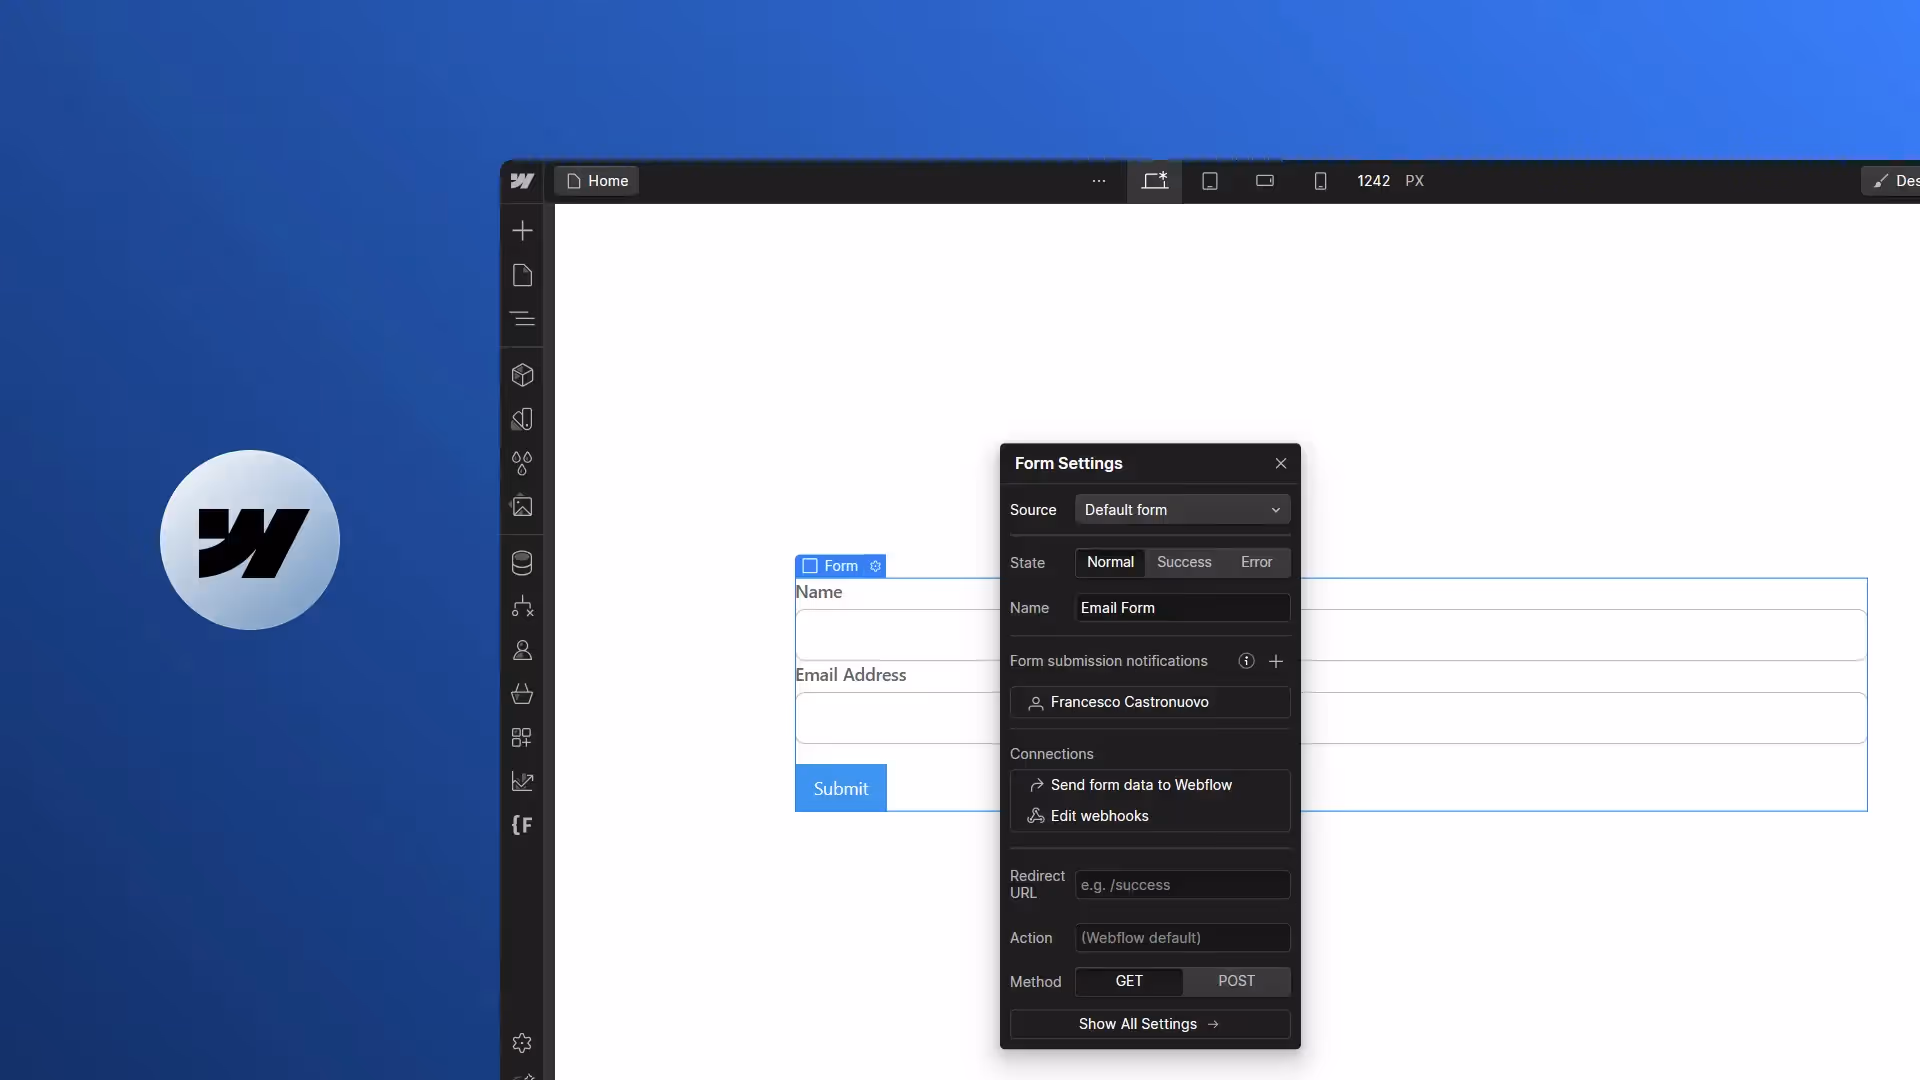The width and height of the screenshot is (1920, 1080).
Task: Set form method to GET
Action: click(1128, 981)
